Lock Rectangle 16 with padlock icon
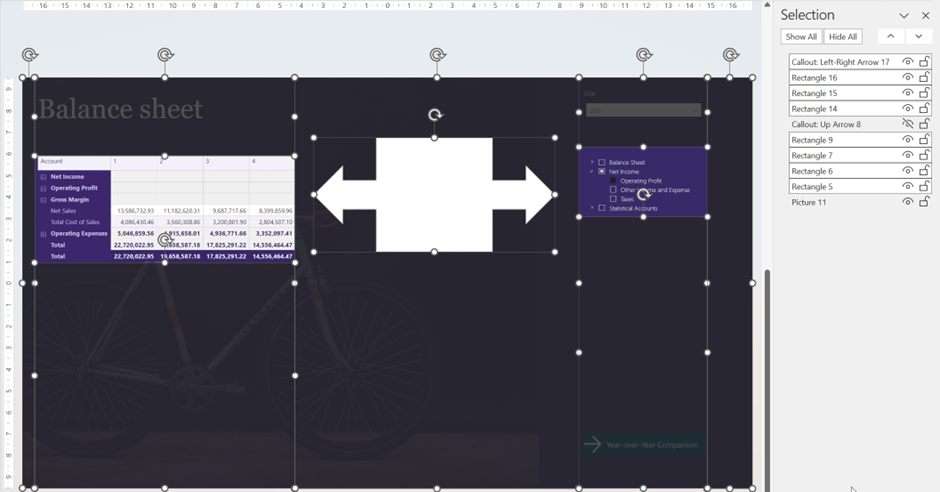The width and height of the screenshot is (940, 492). tap(924, 77)
